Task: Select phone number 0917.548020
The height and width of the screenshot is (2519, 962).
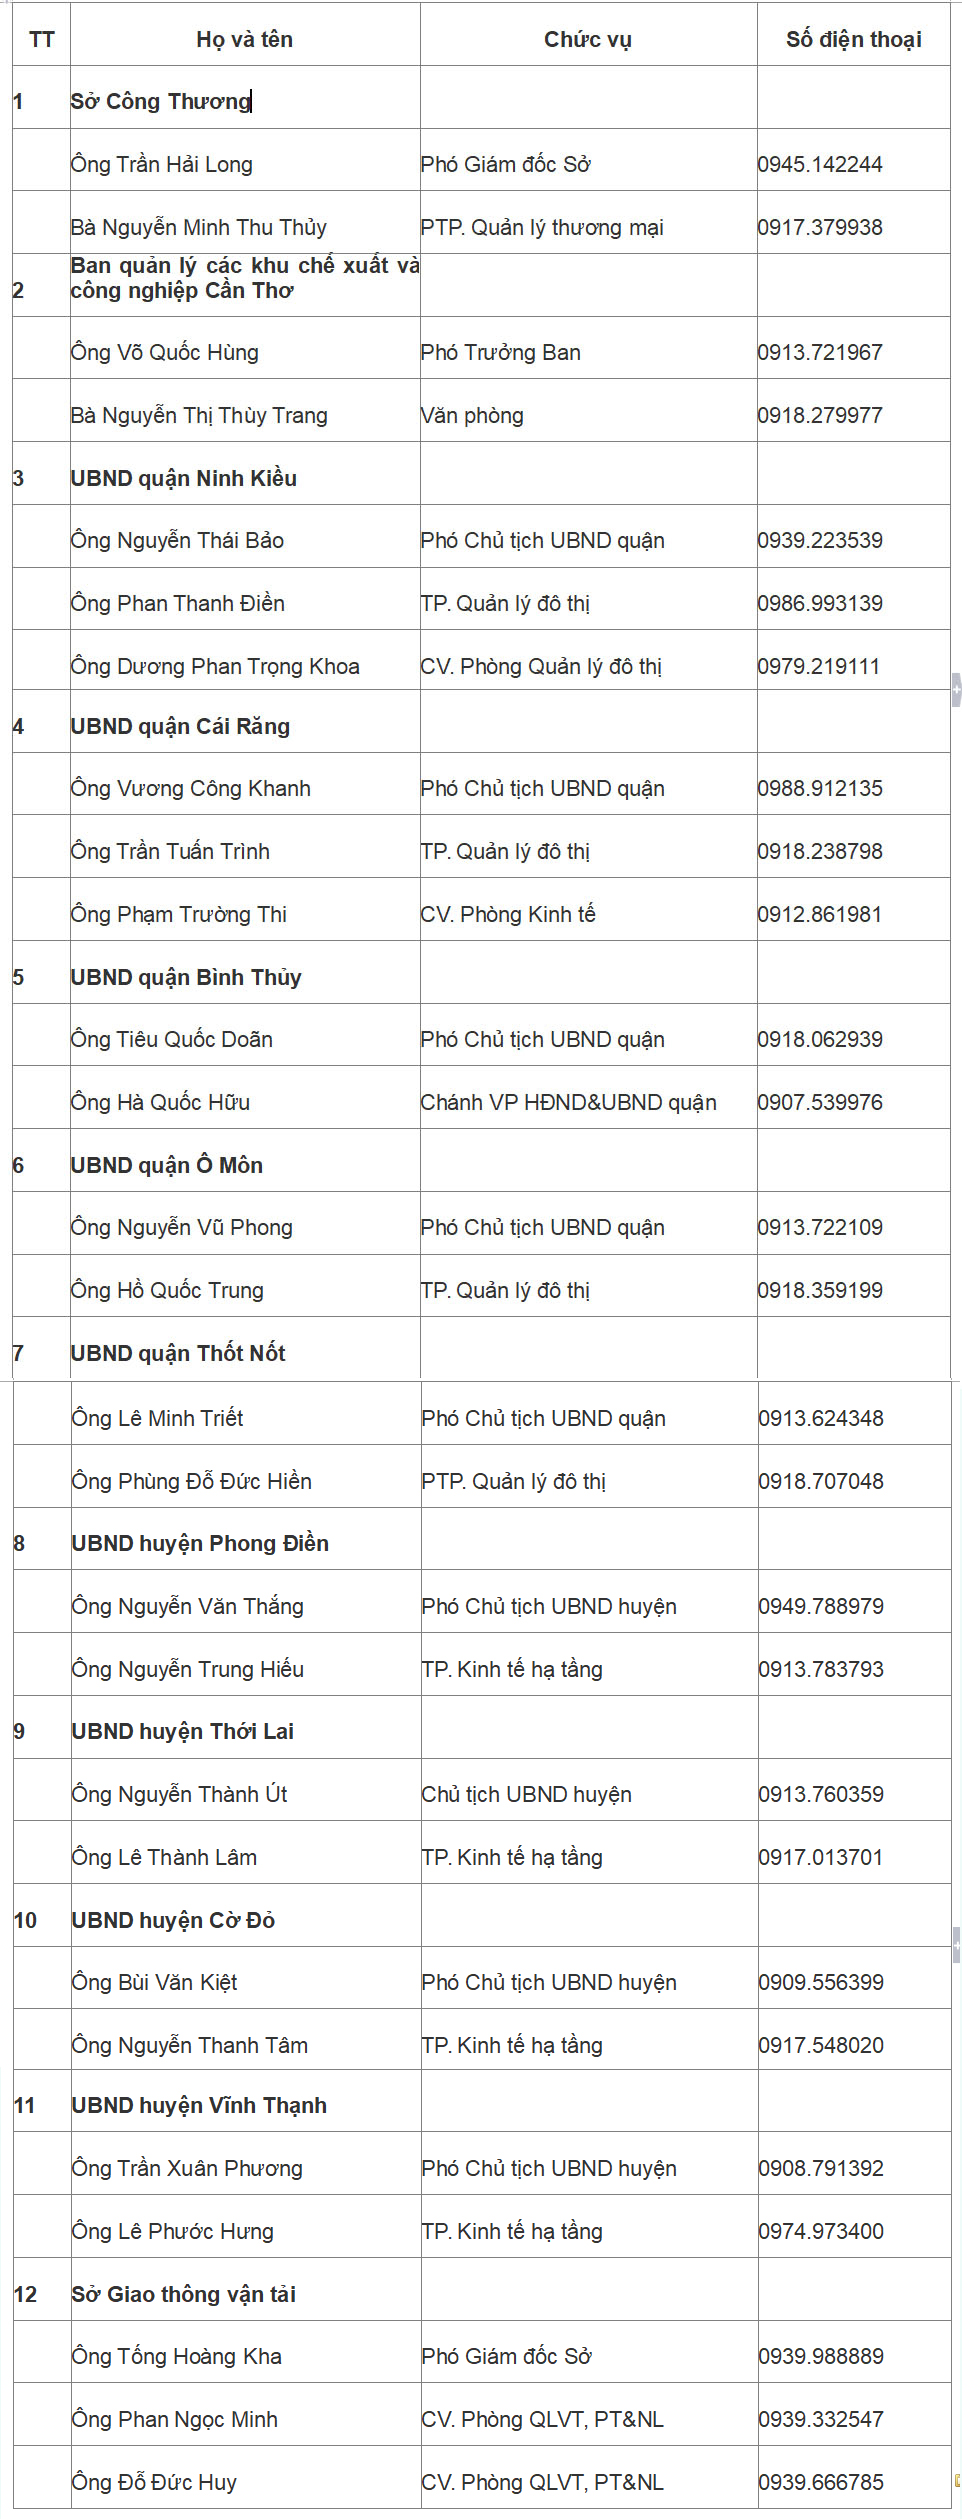Action: (x=821, y=2045)
